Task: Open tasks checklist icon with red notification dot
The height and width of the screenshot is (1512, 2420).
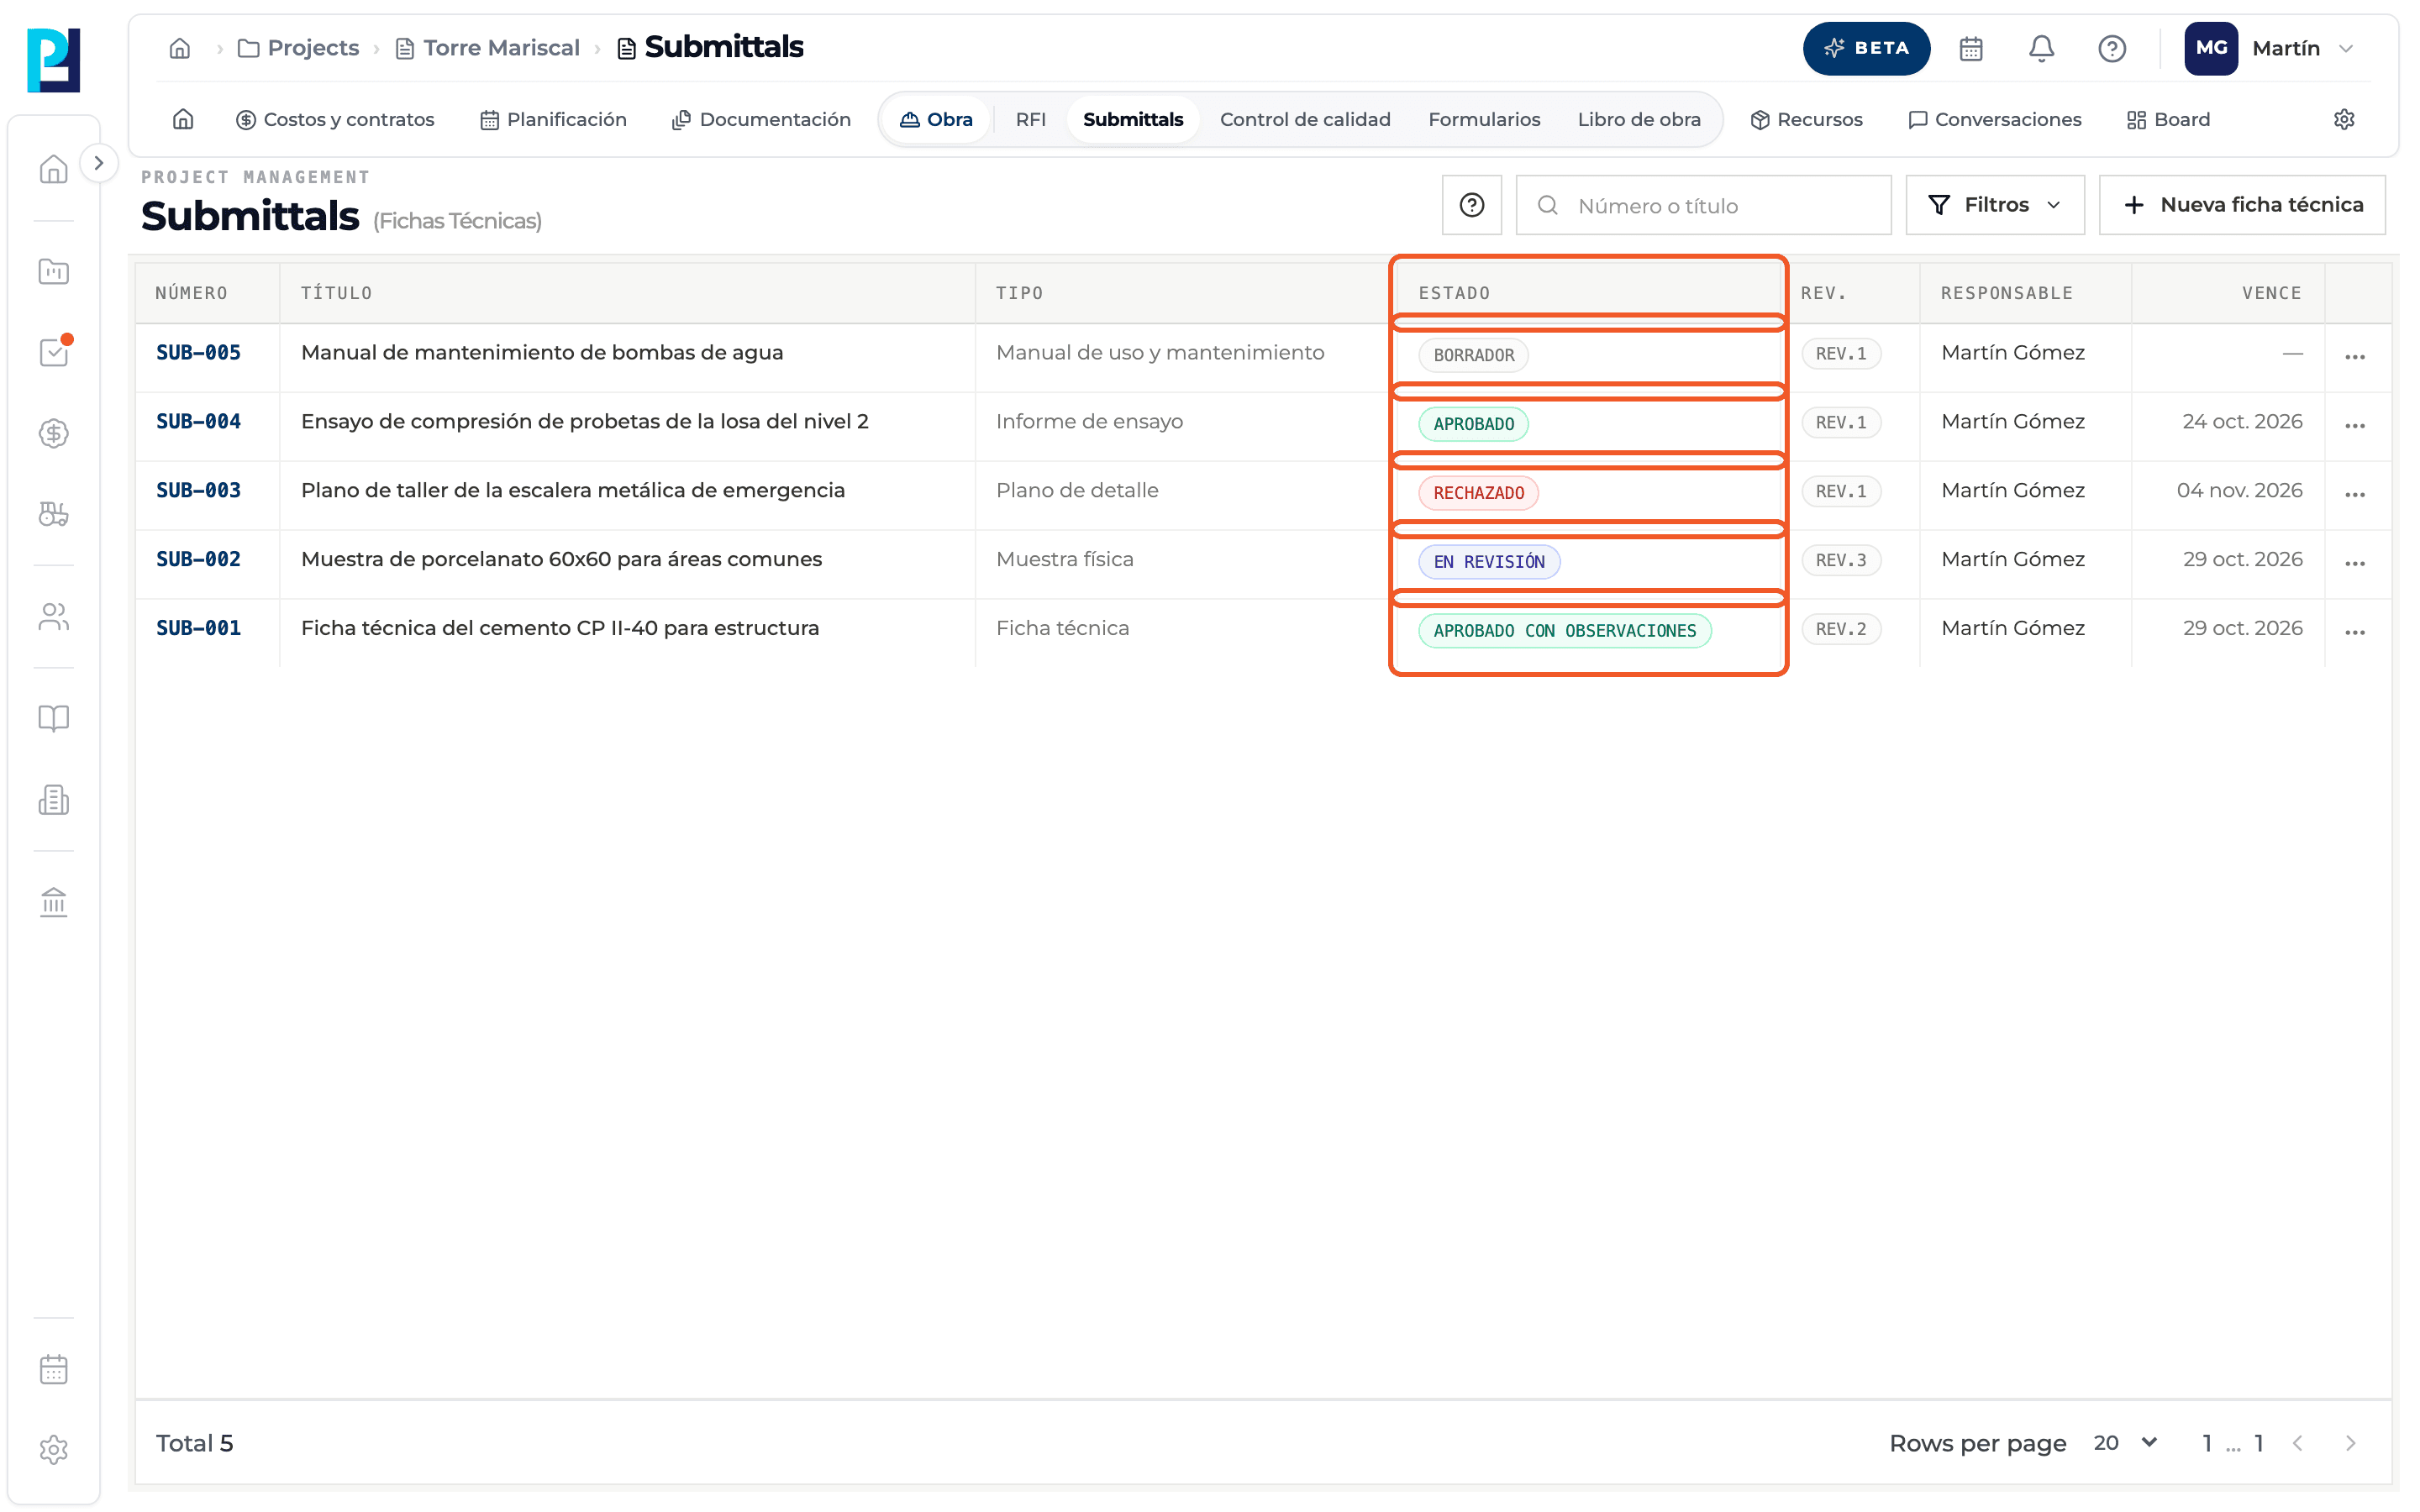Action: pyautogui.click(x=53, y=352)
